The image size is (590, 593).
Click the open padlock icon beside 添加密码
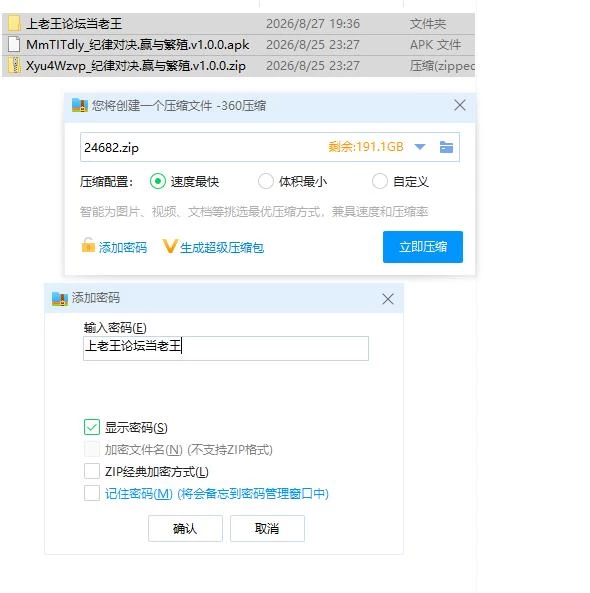click(x=88, y=245)
